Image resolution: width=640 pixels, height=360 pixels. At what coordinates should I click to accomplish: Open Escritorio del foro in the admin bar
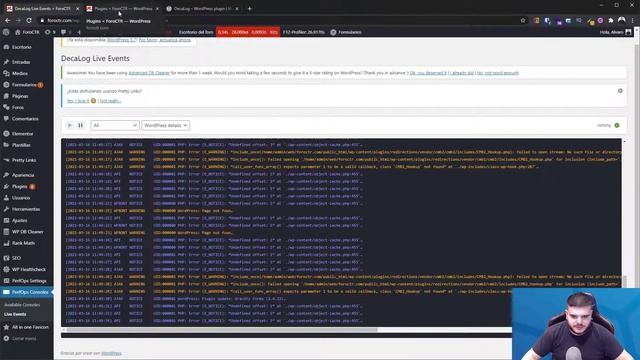[196, 32]
